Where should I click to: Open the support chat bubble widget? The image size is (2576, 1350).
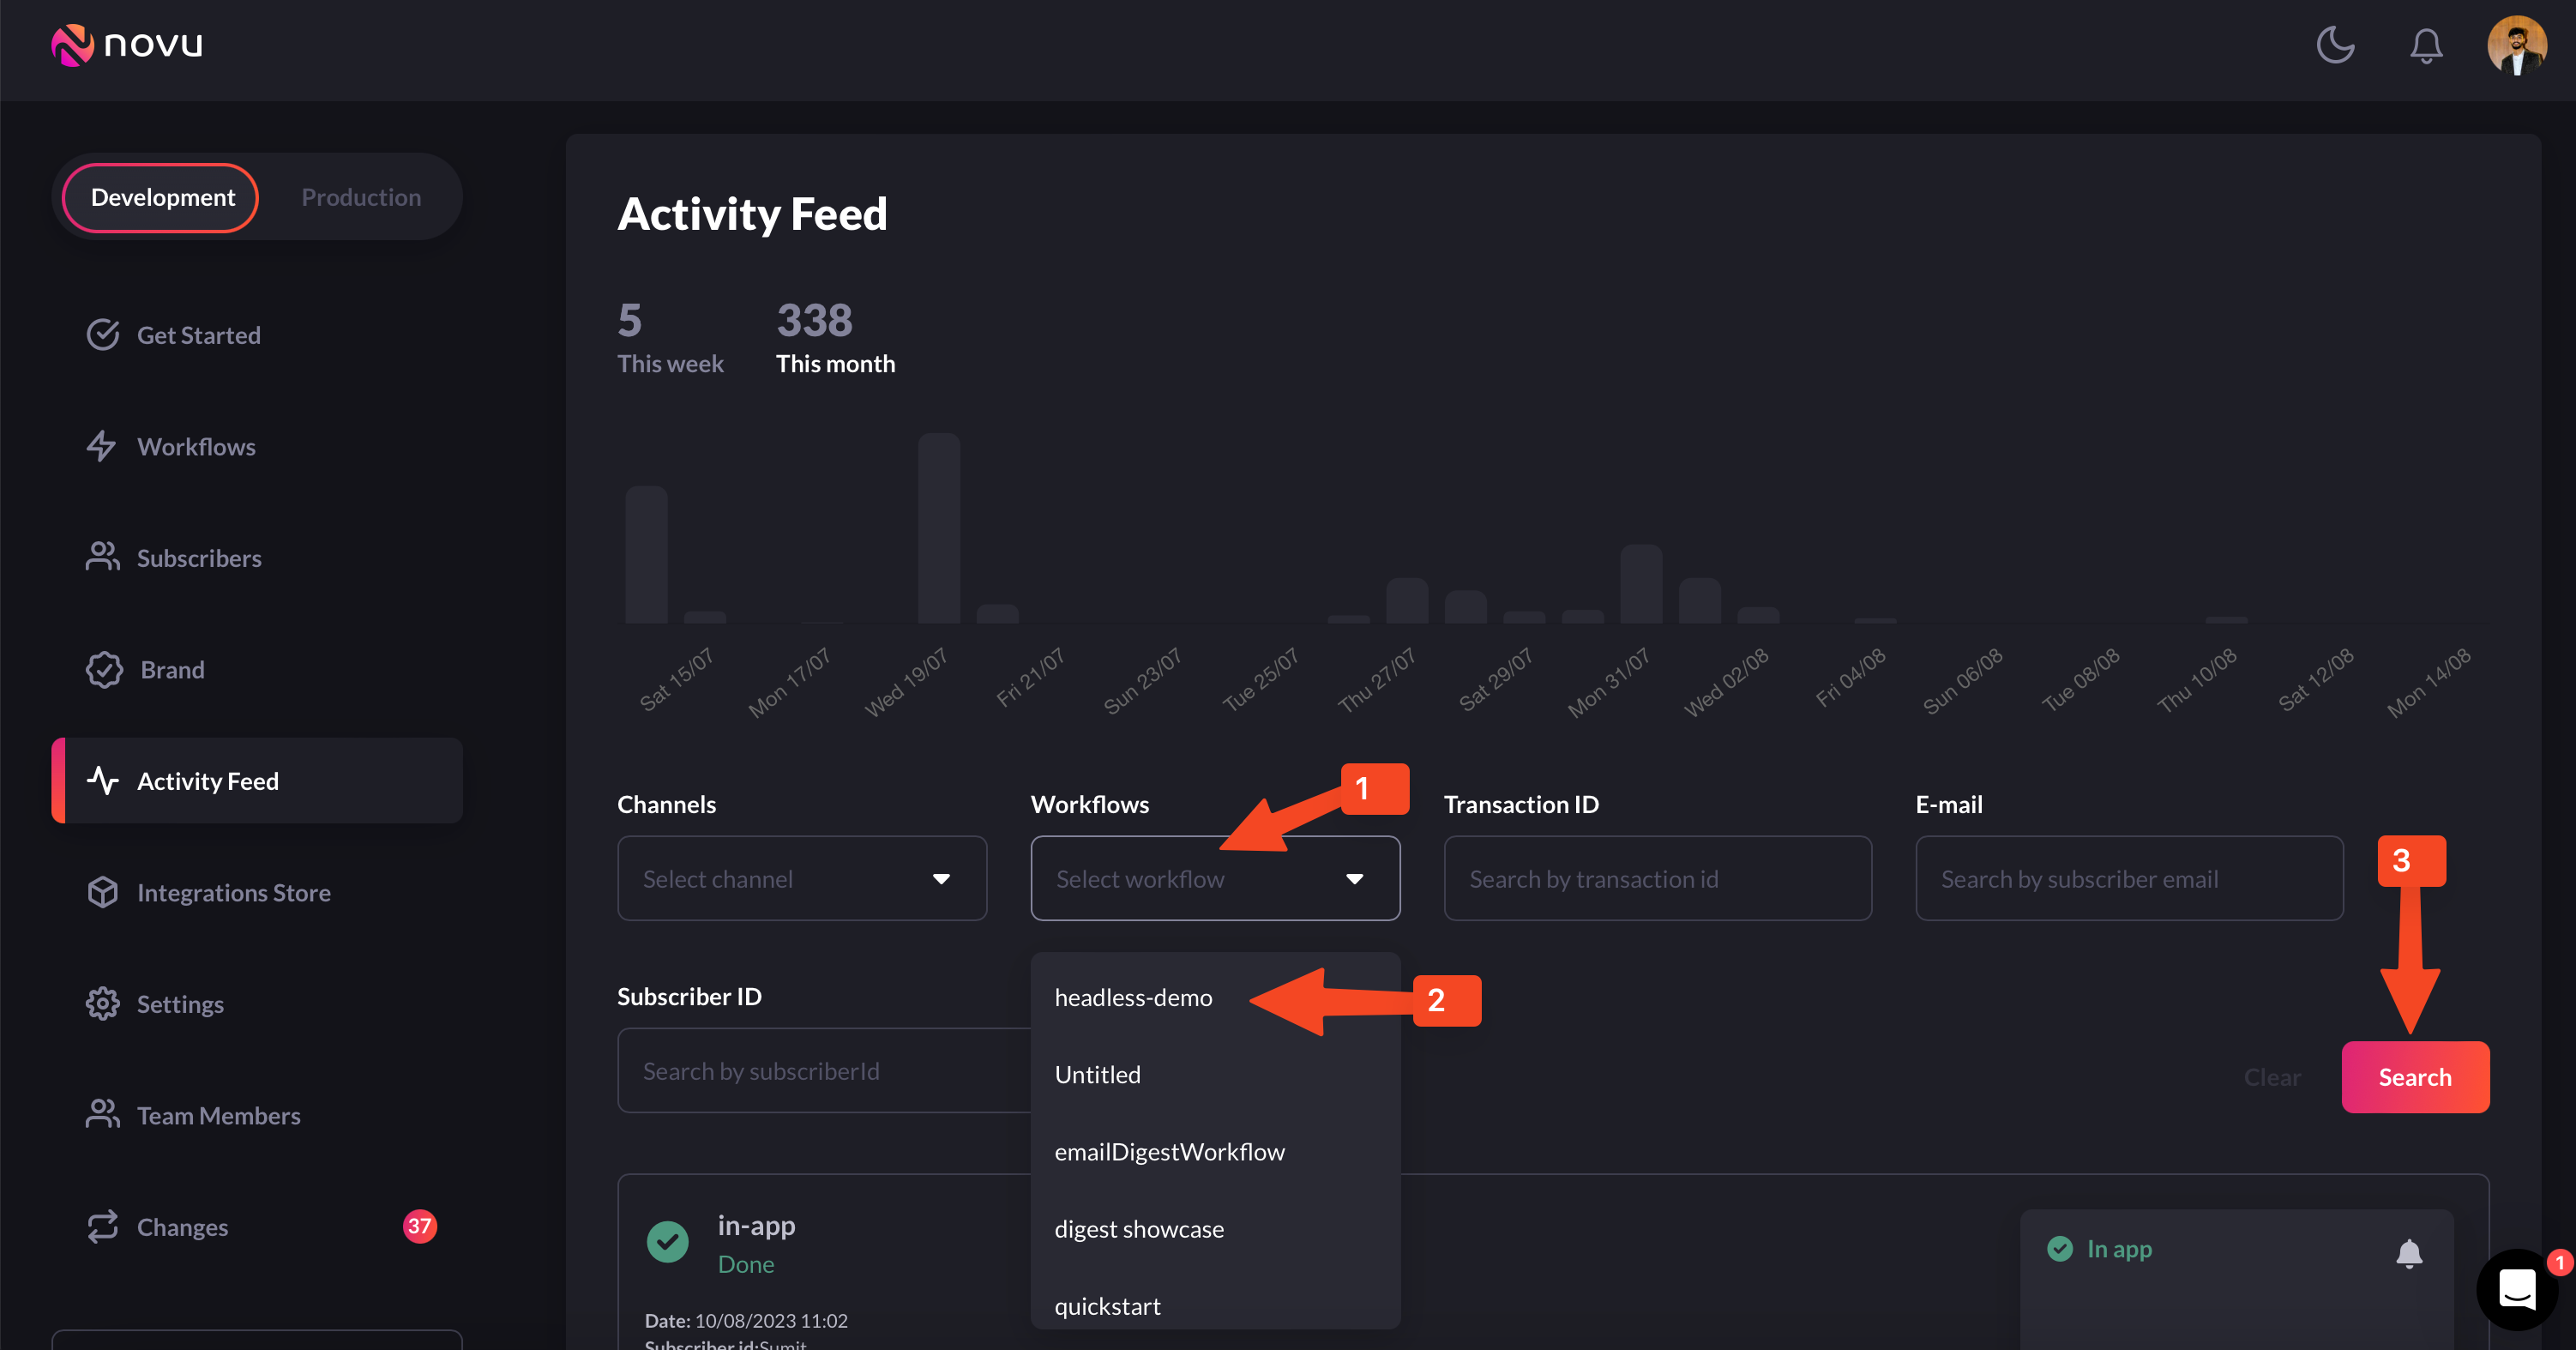2516,1288
